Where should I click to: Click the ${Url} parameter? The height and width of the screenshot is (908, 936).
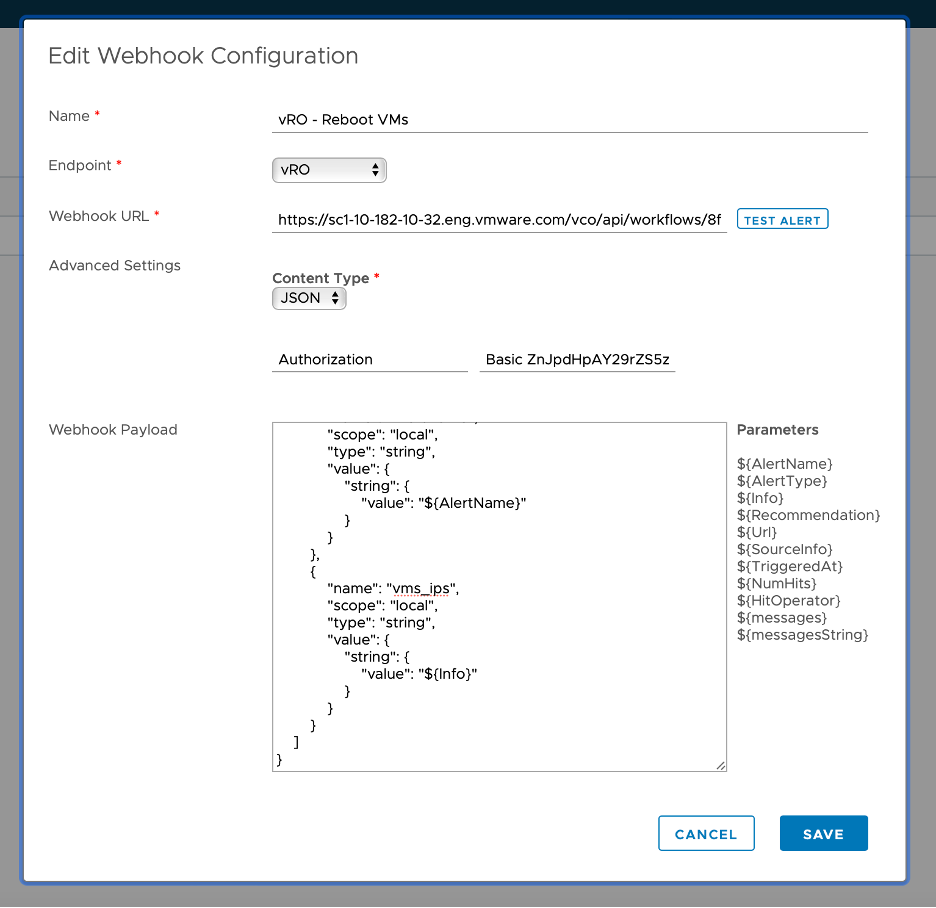[x=757, y=532]
